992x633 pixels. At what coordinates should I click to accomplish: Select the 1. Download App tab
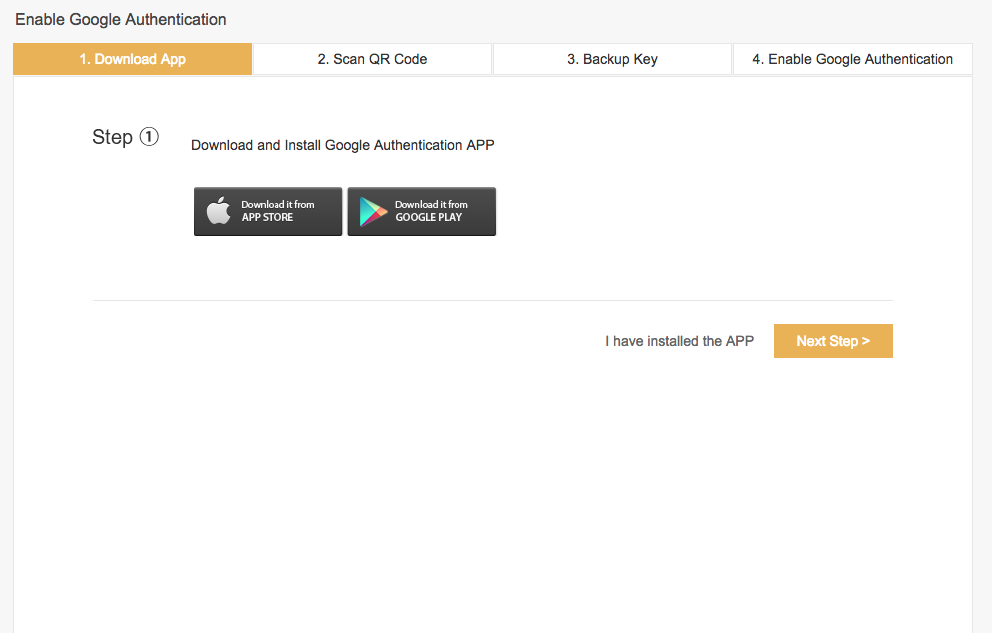click(x=133, y=59)
